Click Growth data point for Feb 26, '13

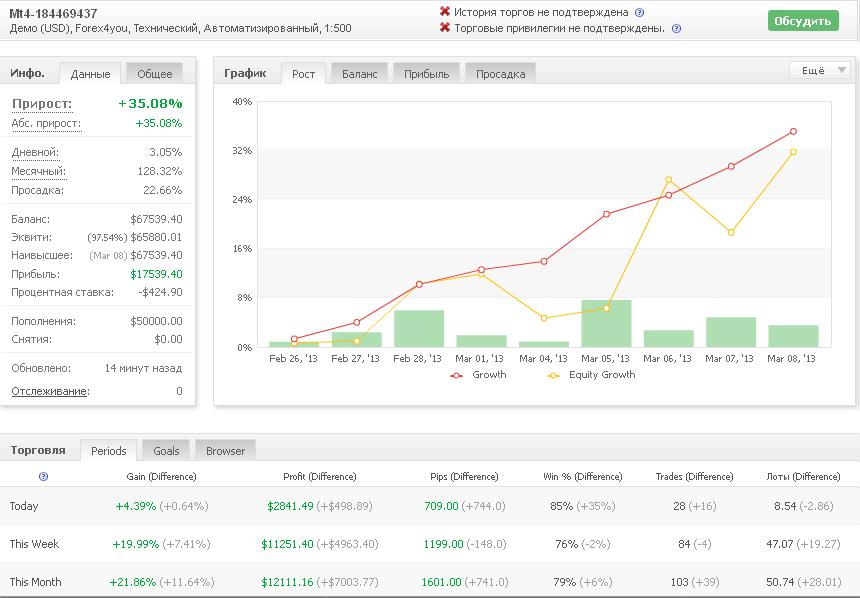(x=294, y=339)
